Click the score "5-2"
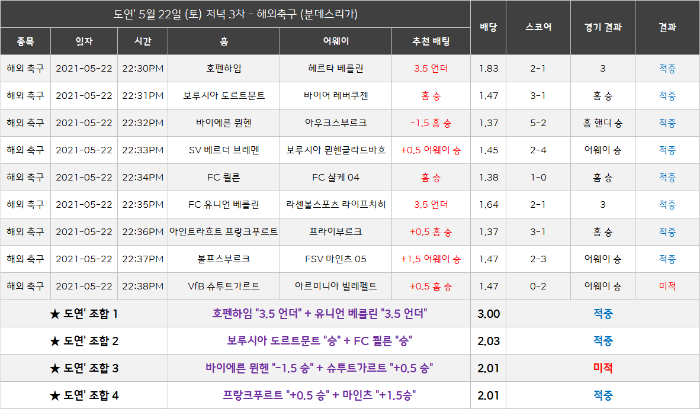This screenshot has width=700, height=409. point(538,123)
